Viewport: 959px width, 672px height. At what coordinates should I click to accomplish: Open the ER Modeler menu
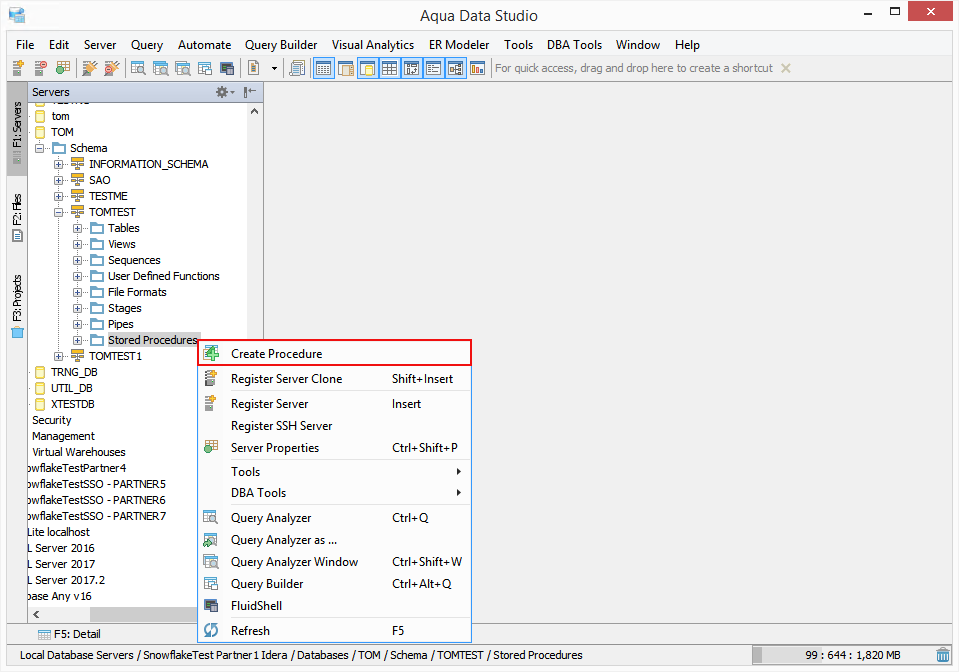click(459, 45)
